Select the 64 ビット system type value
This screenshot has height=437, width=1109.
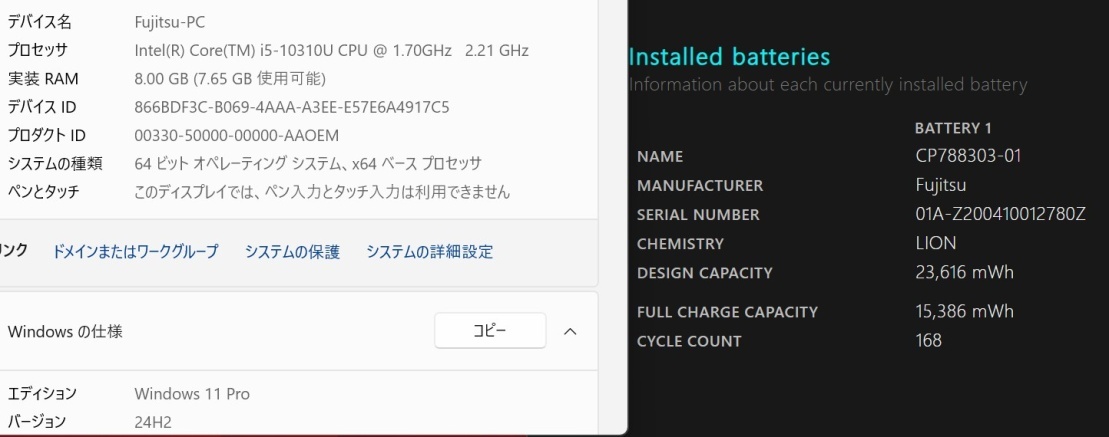[308, 163]
